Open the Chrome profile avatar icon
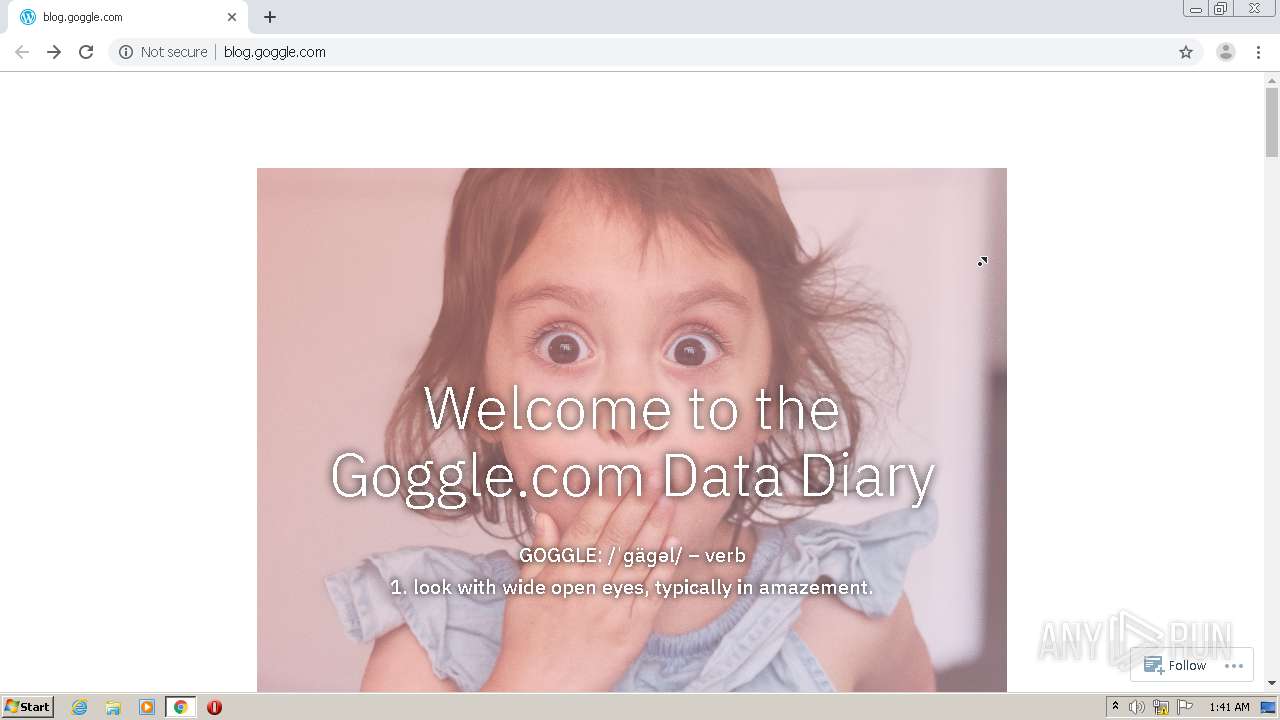The image size is (1280, 720). [x=1226, y=52]
